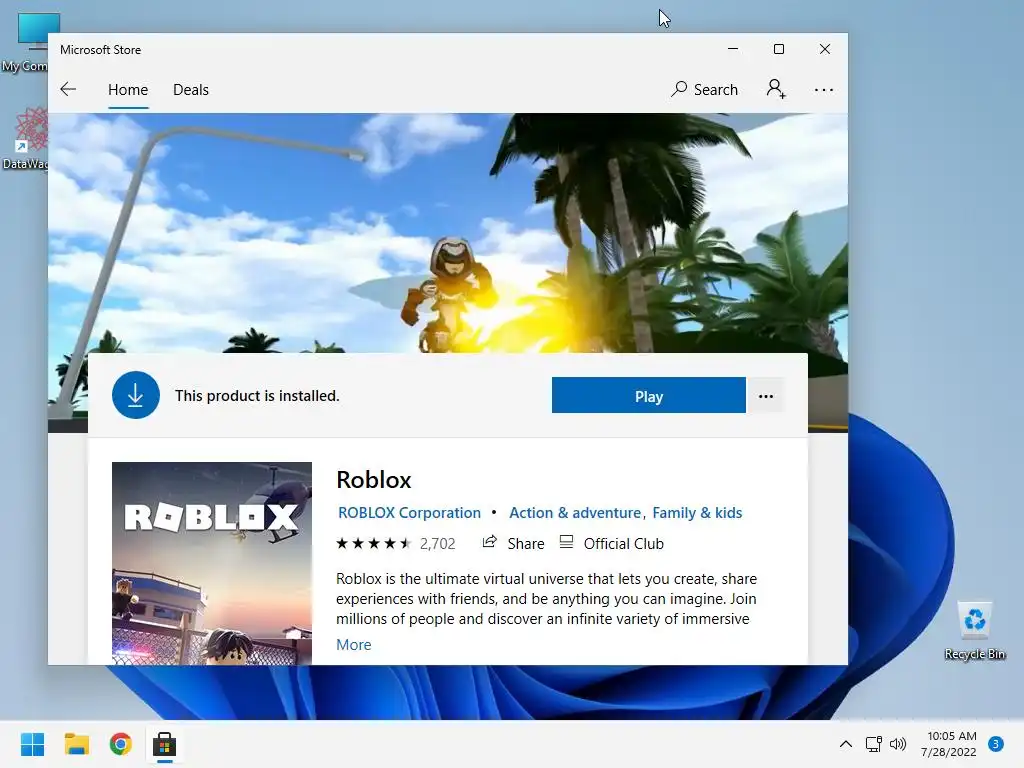Select the My Computer desktop icon
1024x768 pixels.
click(25, 43)
